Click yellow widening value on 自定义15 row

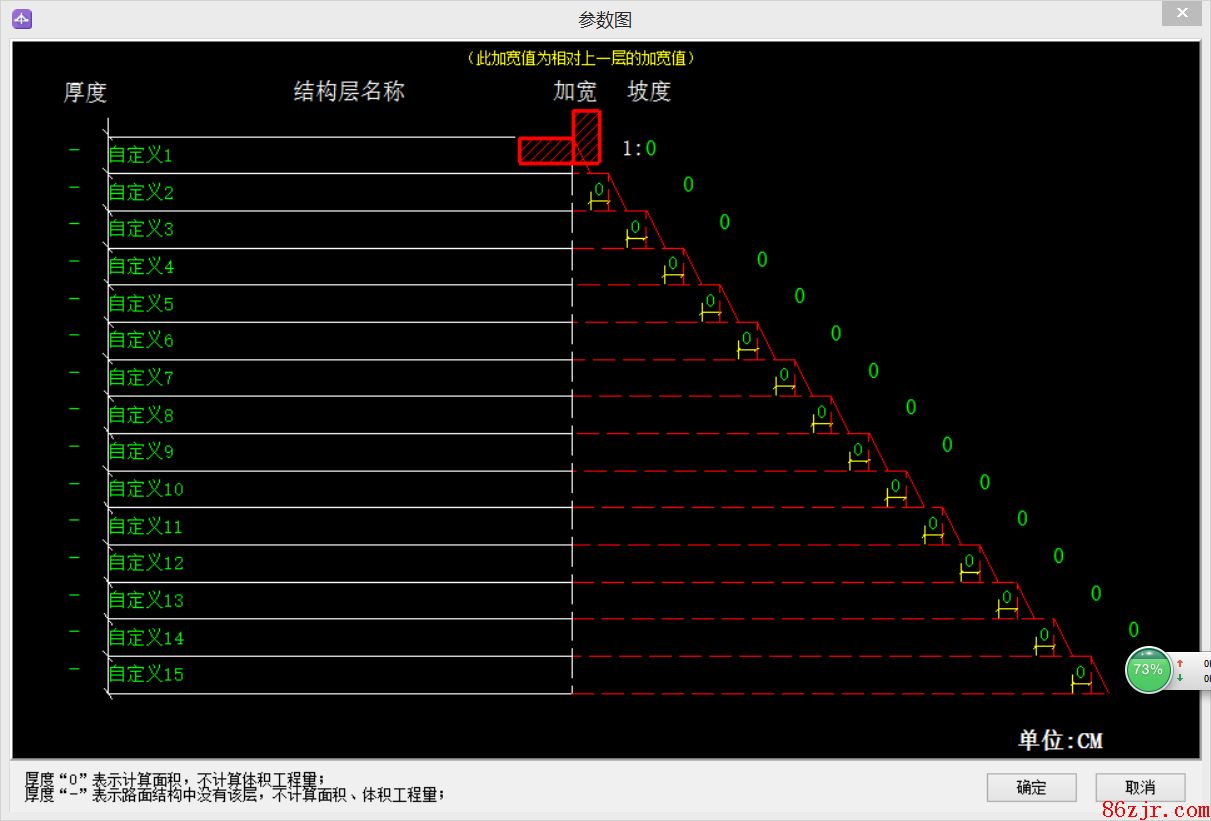point(1080,672)
